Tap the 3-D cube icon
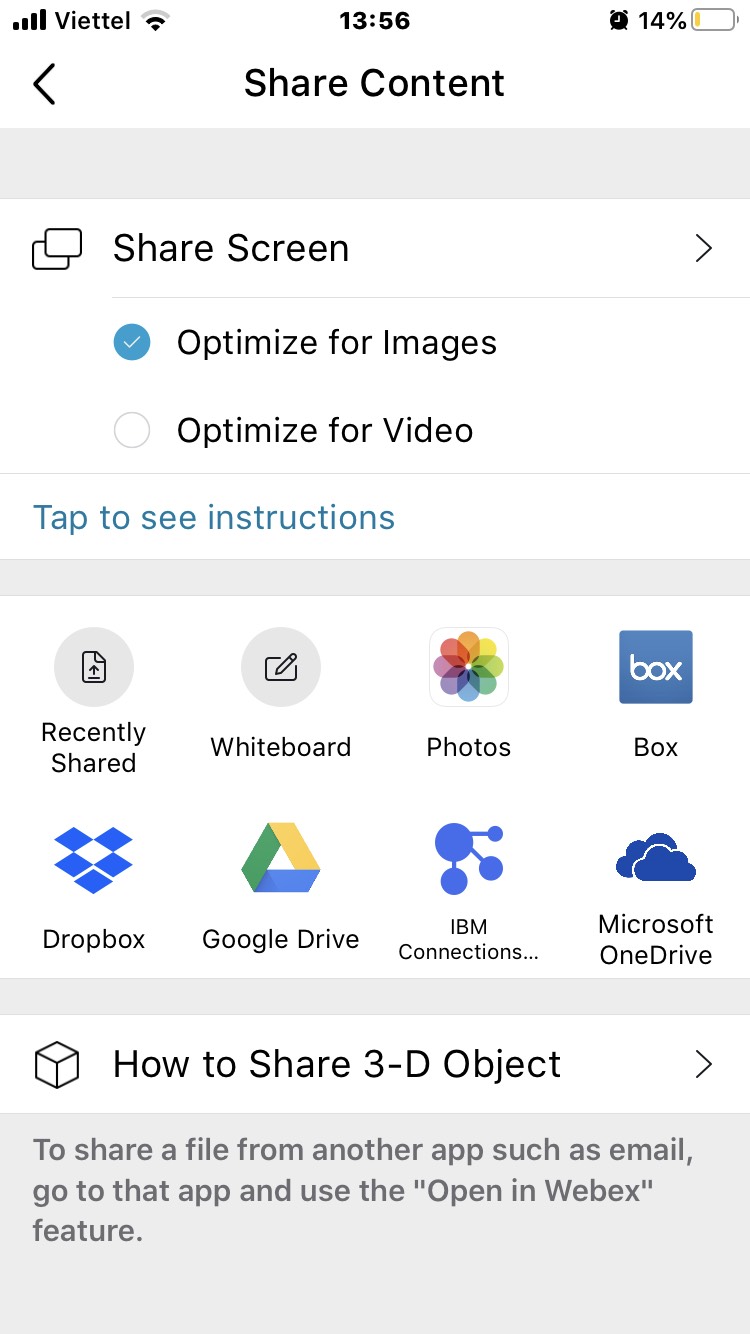The height and width of the screenshot is (1334, 750). [x=57, y=1065]
